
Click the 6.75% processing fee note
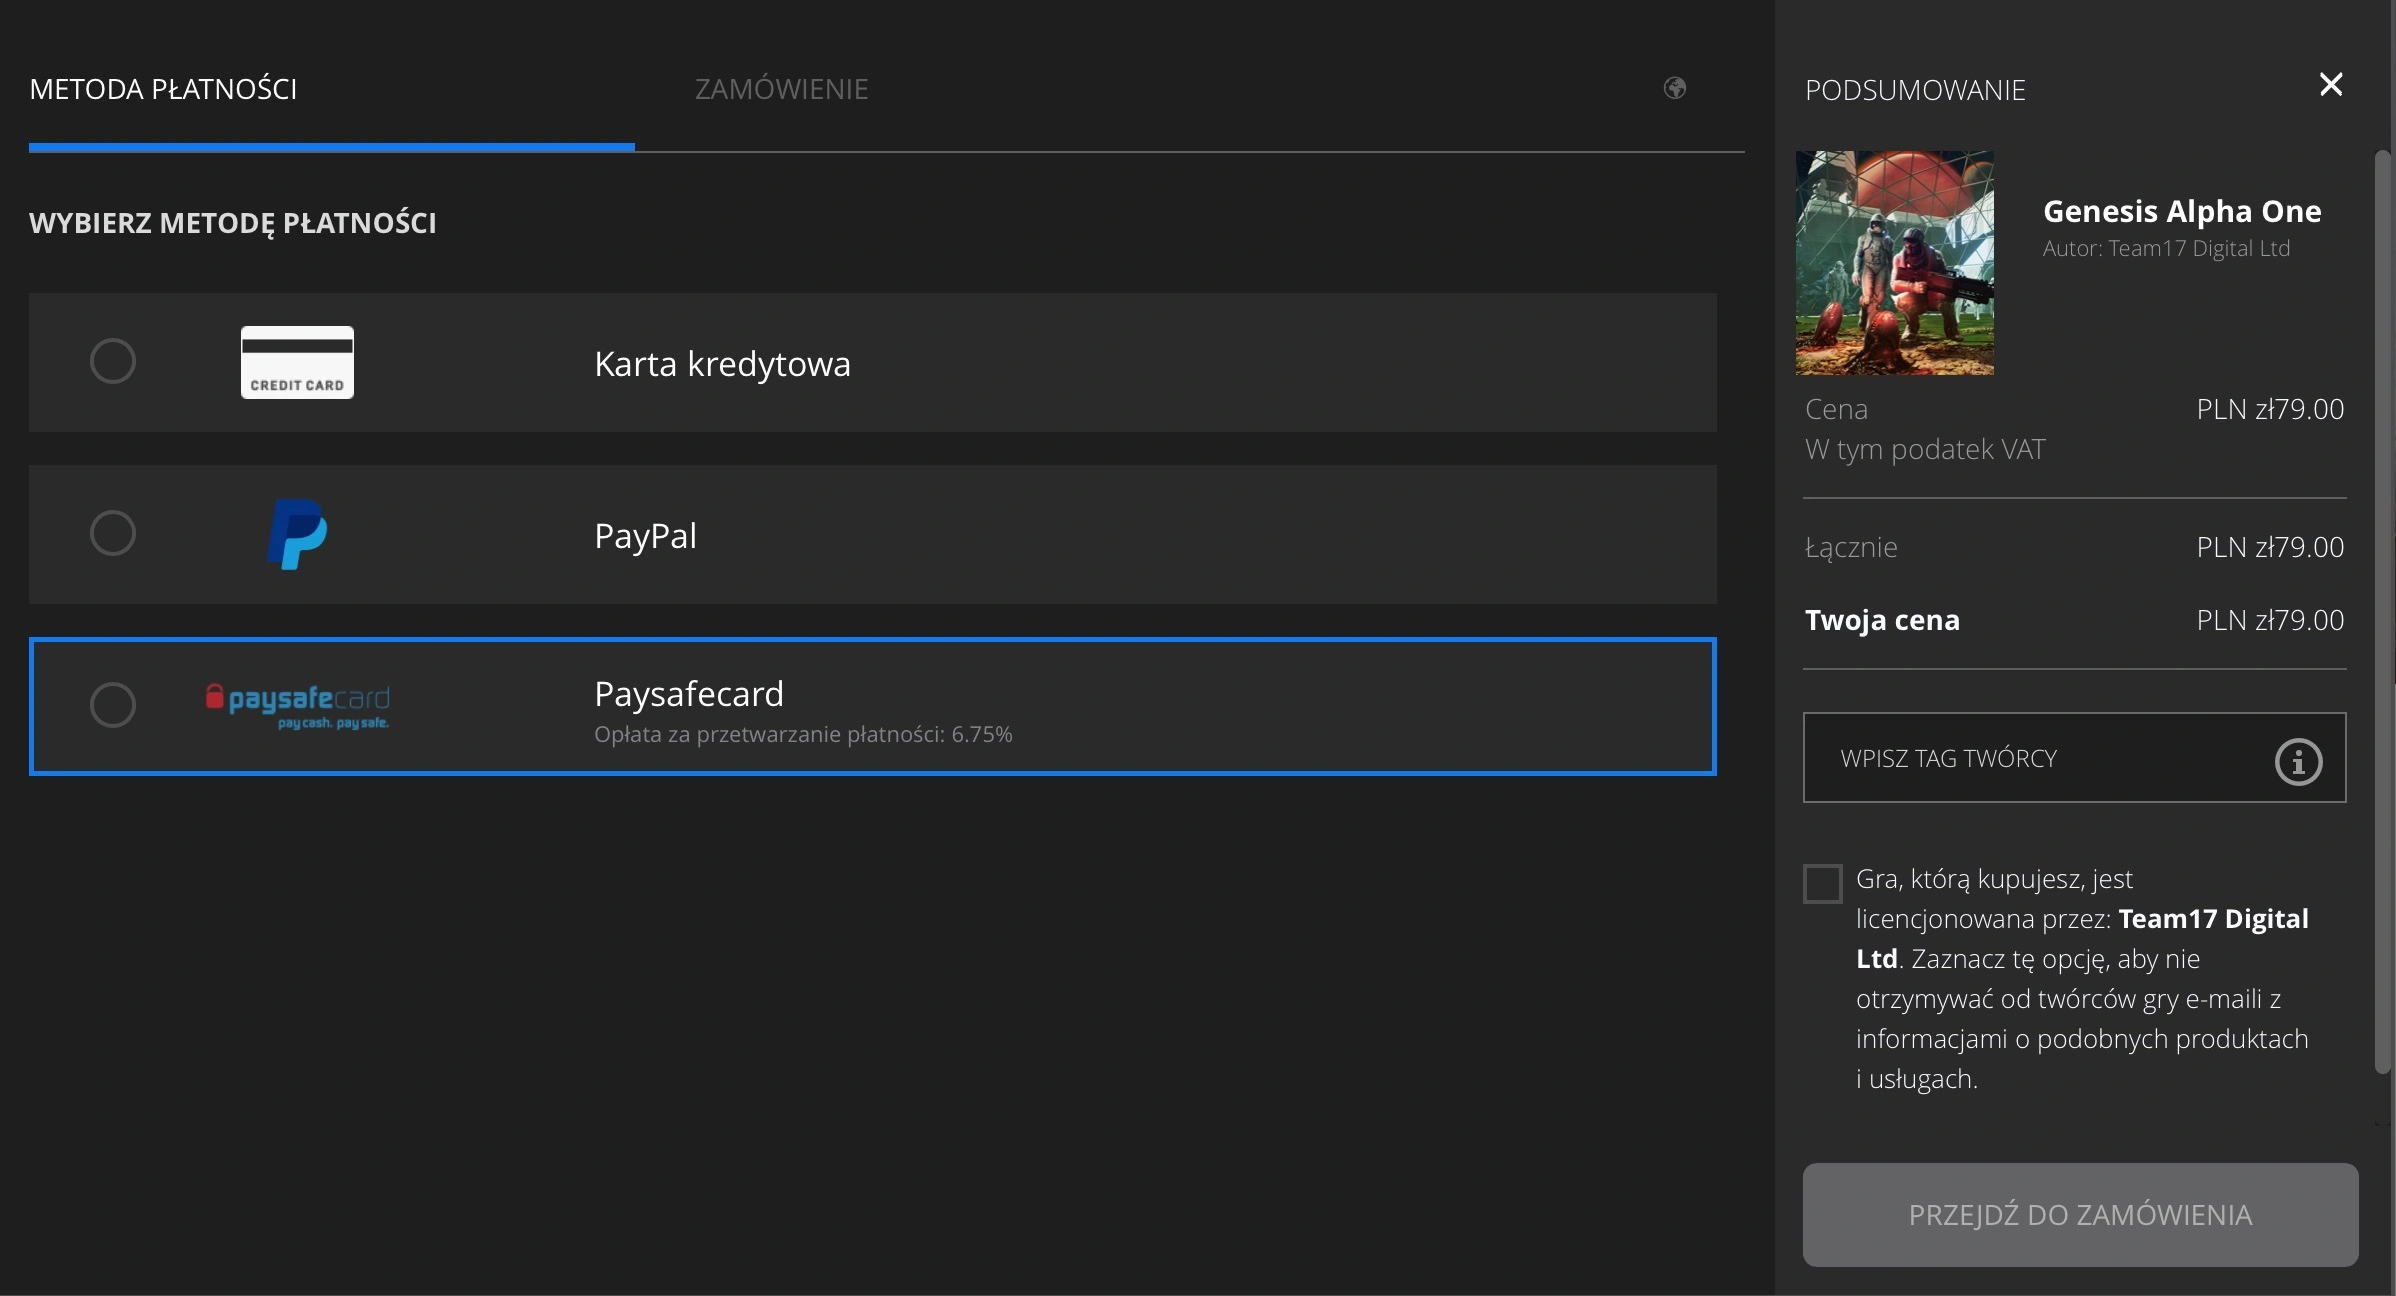tap(803, 734)
